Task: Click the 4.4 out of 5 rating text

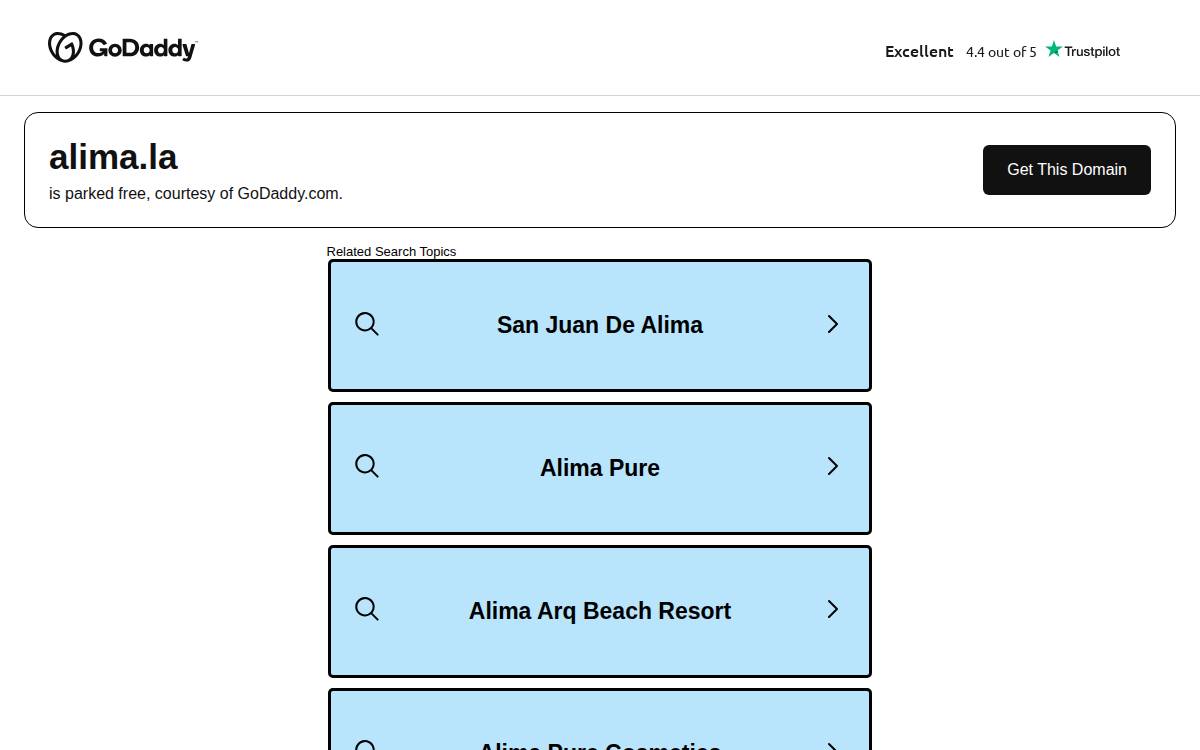Action: coord(1001,52)
